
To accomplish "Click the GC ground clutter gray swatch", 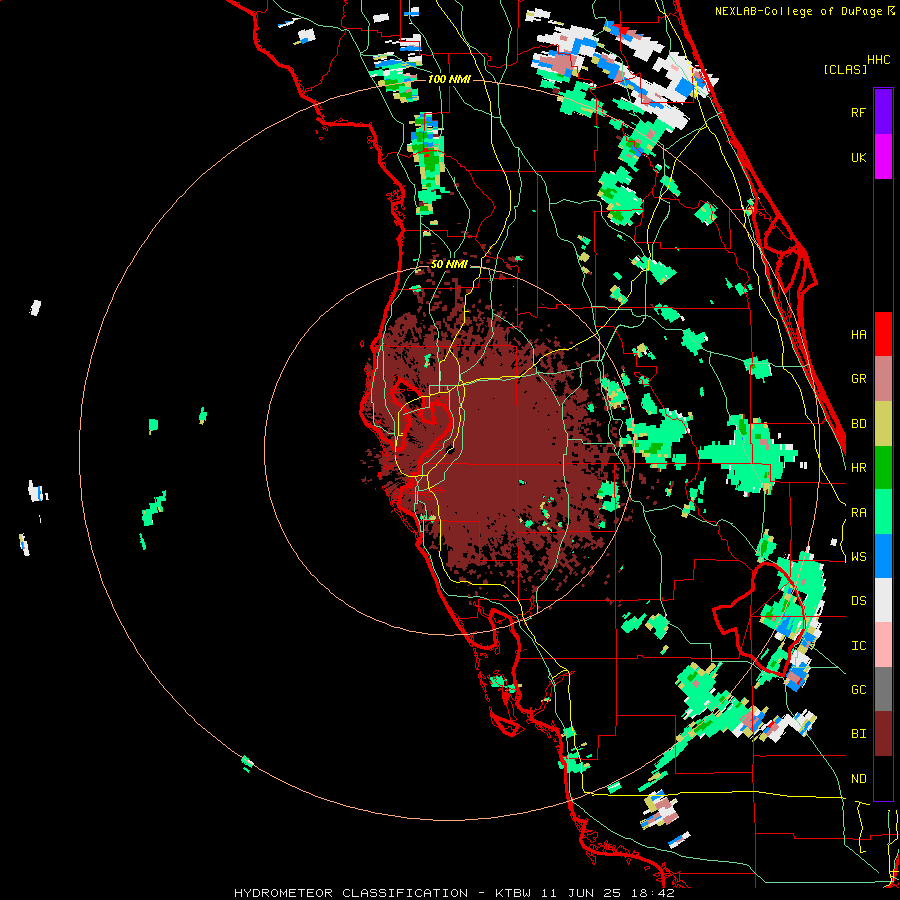I will 883,689.
